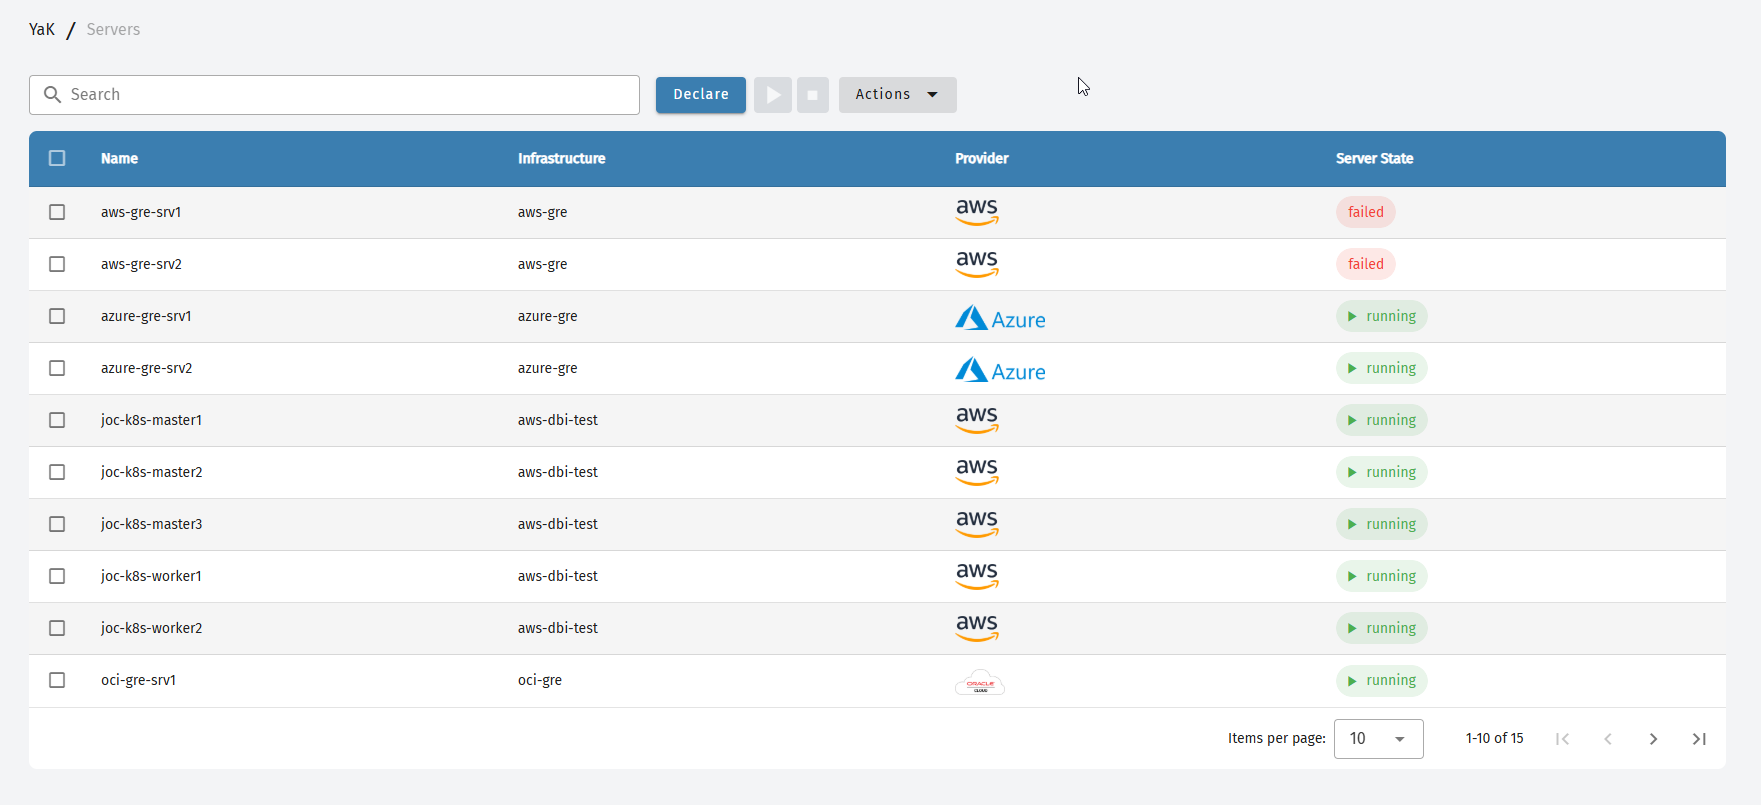Select the oci-gre-srv1 checkbox
The width and height of the screenshot is (1761, 805).
[x=57, y=680]
